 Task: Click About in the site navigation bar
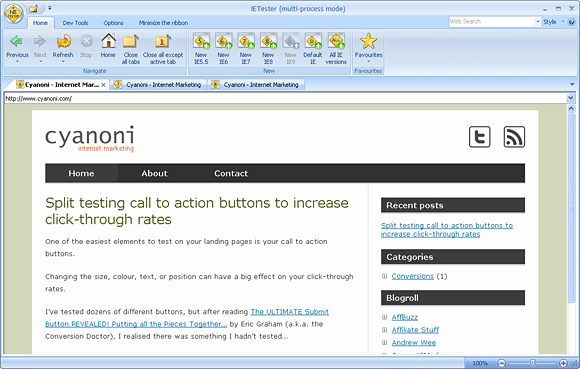154,173
